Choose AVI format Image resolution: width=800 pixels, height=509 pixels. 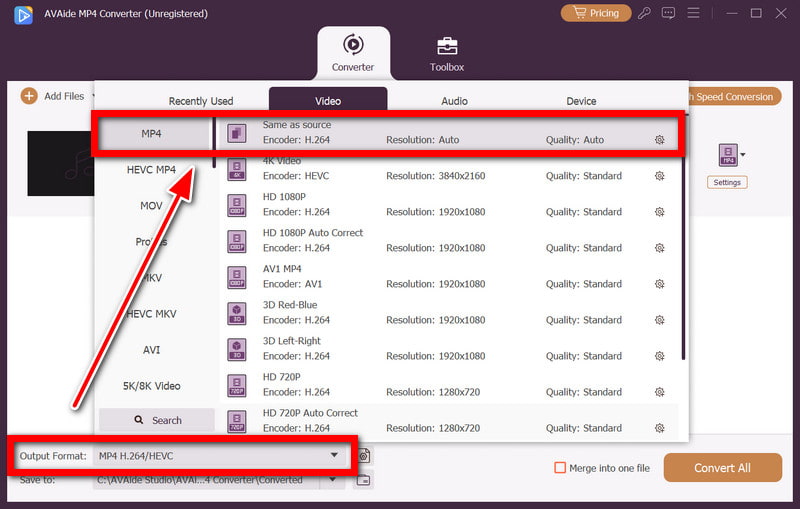152,350
